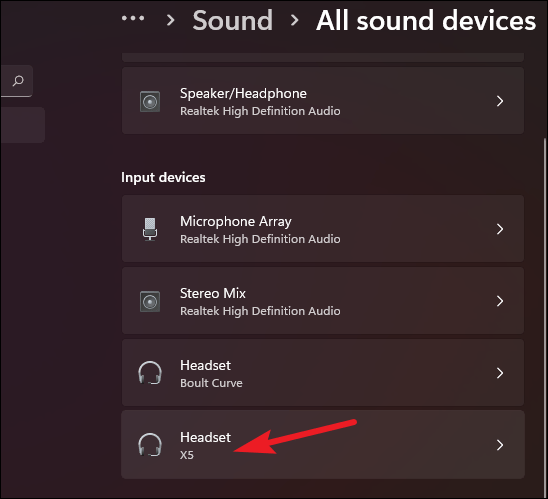The image size is (548, 499).
Task: Click the Speaker/Headphone speaker icon
Action: [x=150, y=102]
